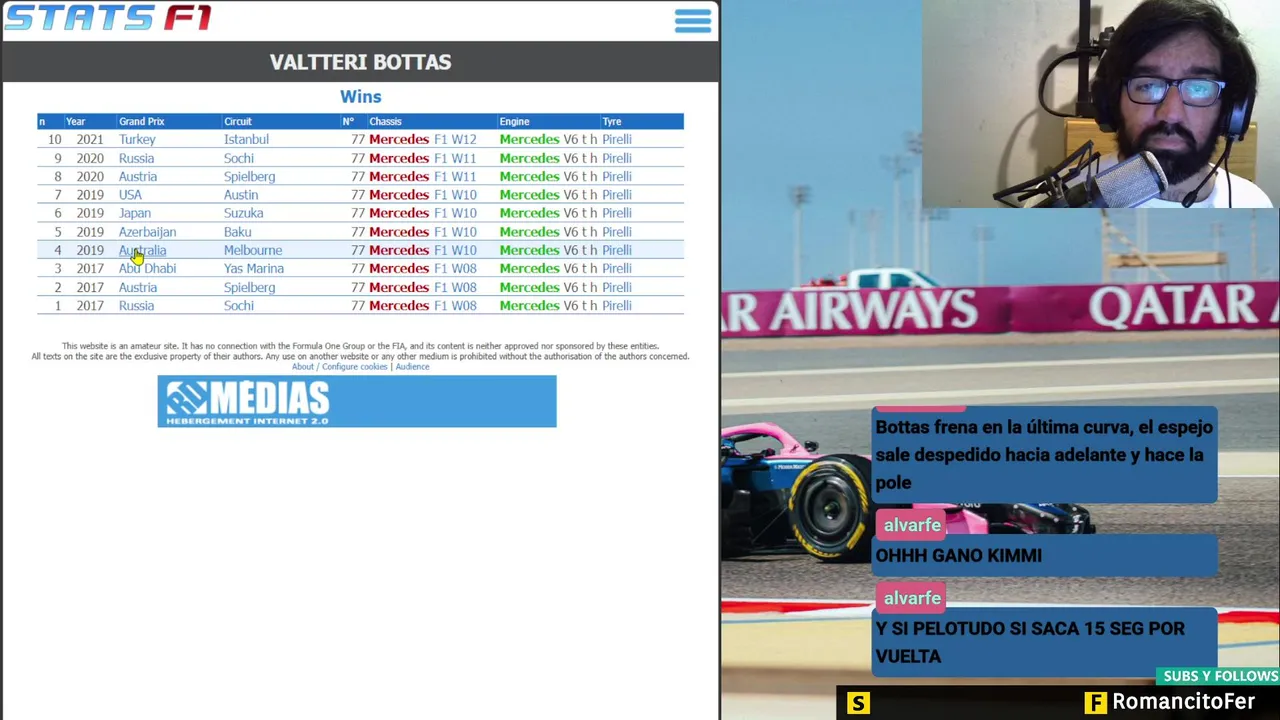Open the Abu Dhabi Grand Prix link

(147, 269)
